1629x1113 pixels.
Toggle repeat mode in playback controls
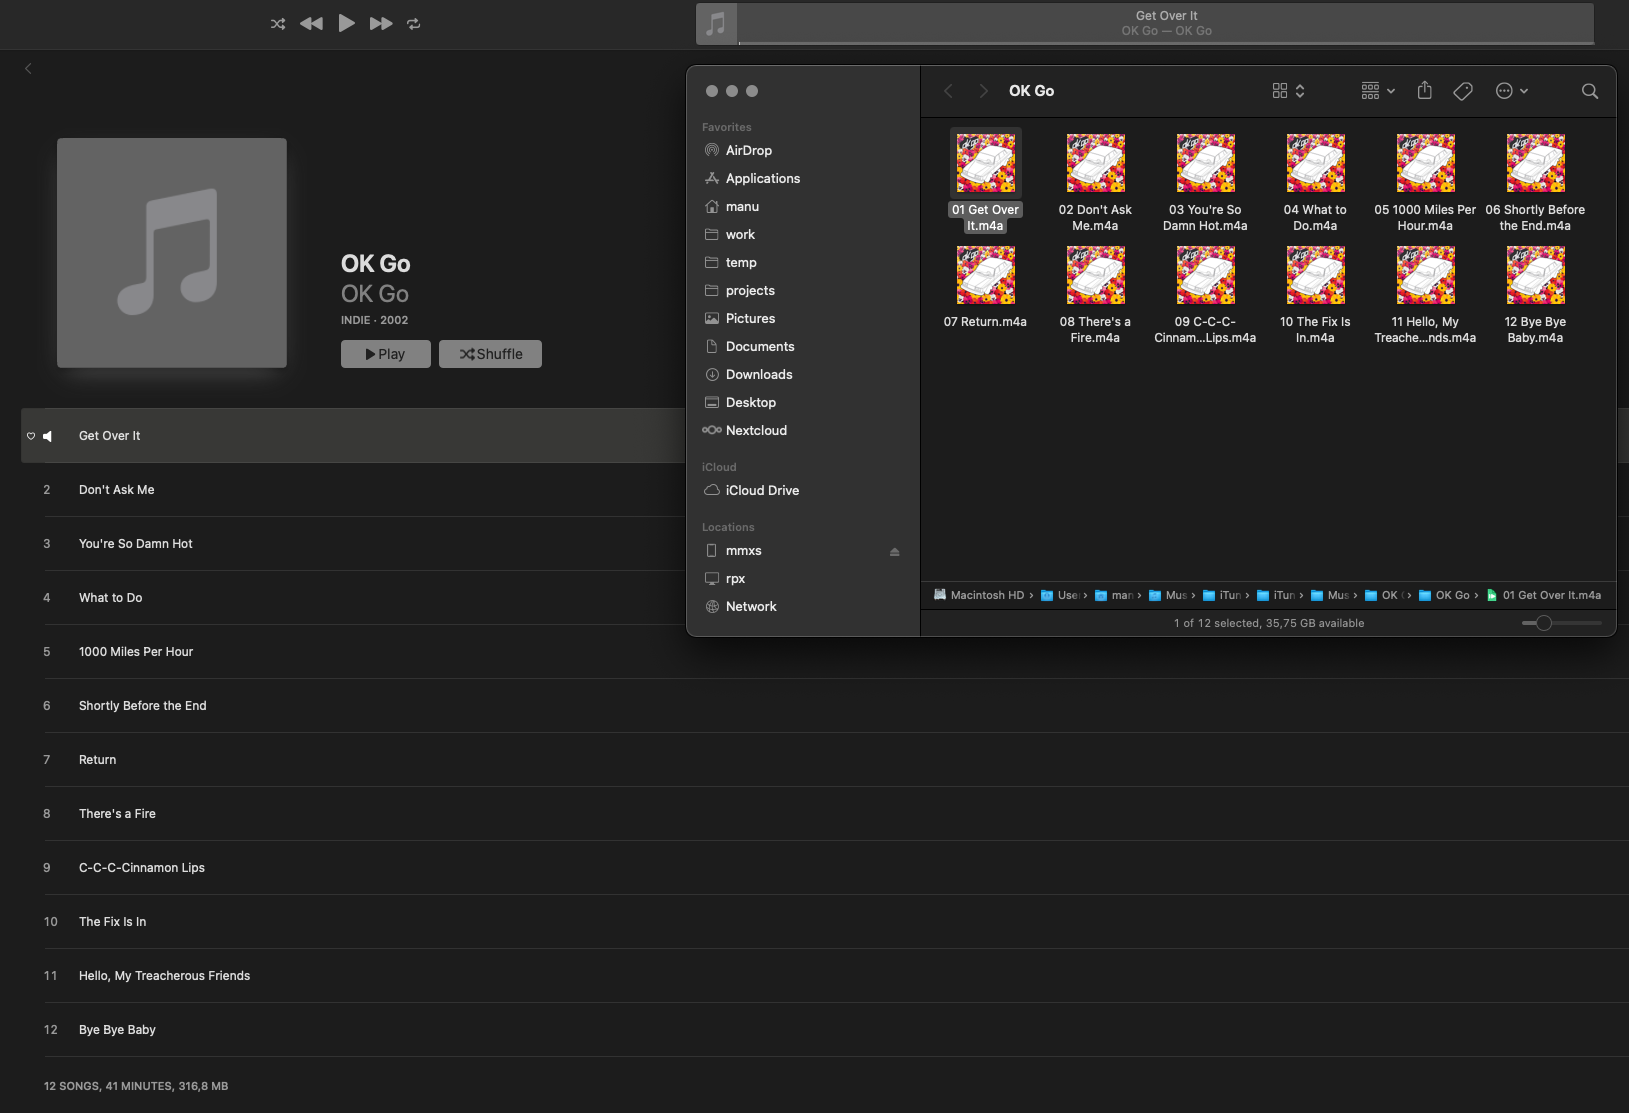[414, 23]
